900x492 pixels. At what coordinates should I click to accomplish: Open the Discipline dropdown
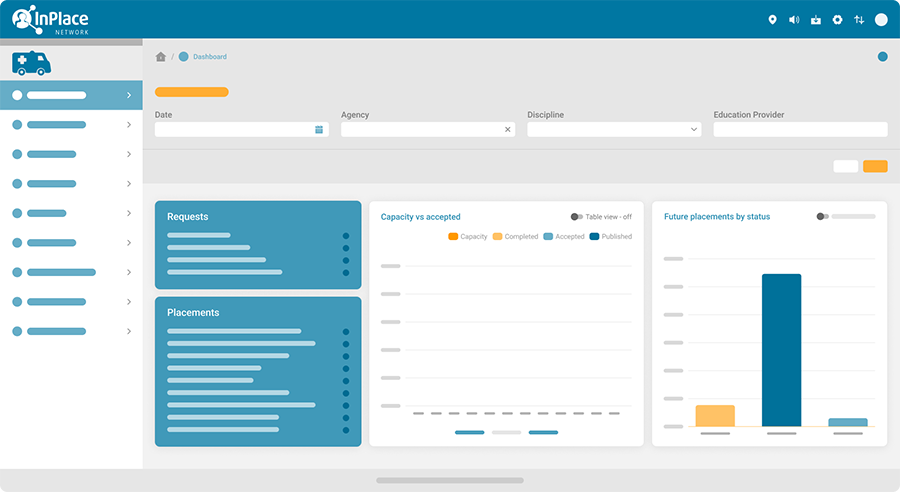click(614, 129)
